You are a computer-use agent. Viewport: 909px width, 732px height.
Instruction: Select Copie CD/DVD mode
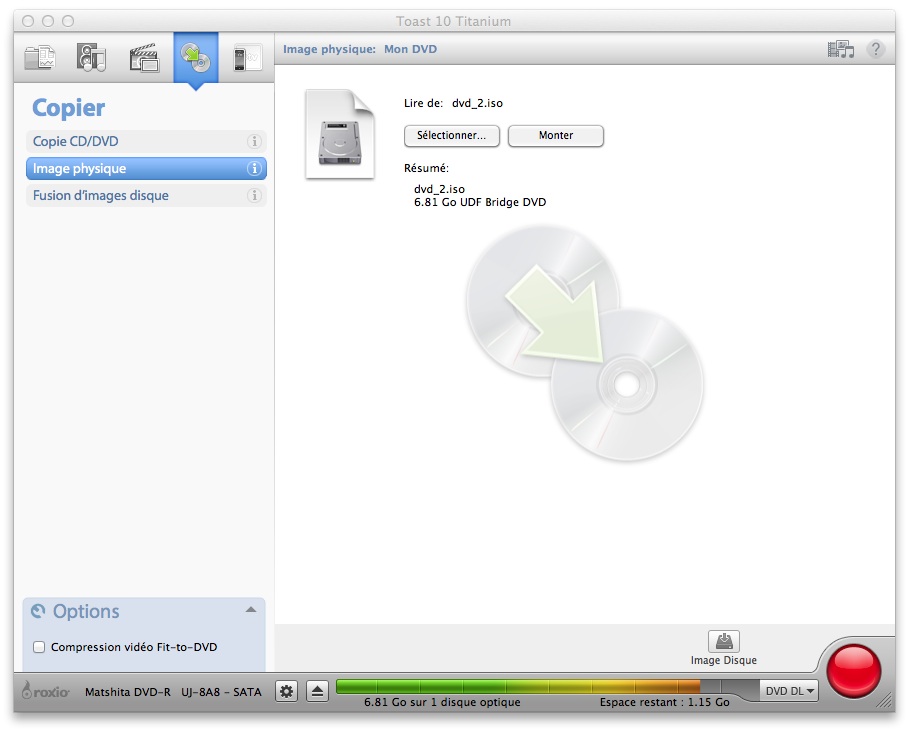point(146,141)
